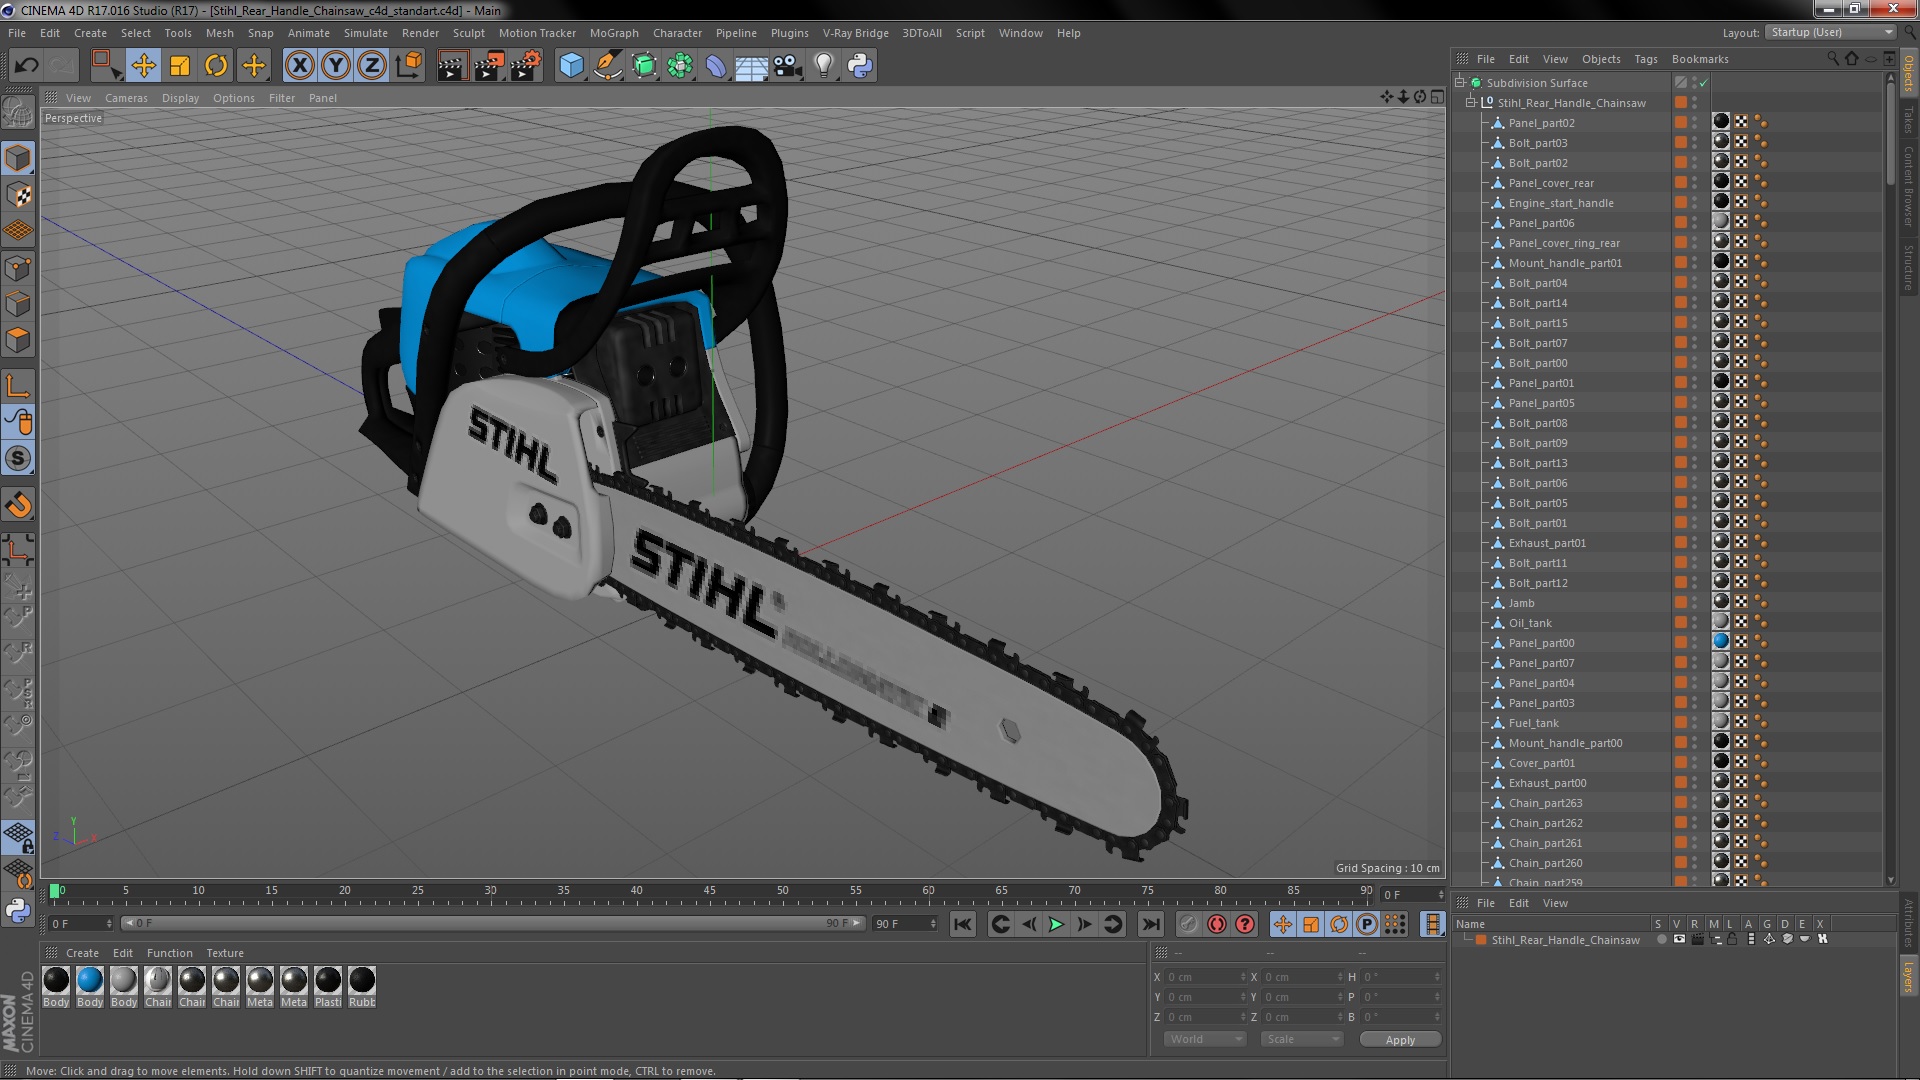Click the coordinate system icon
This screenshot has width=1920, height=1080.
(408, 66)
